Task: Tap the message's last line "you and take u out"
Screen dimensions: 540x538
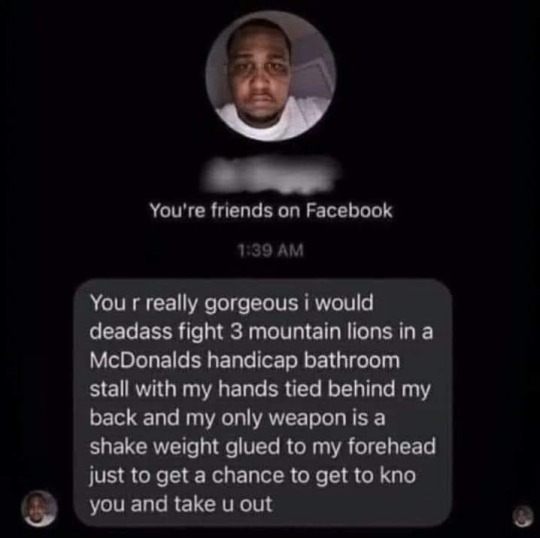Action: [x=181, y=504]
